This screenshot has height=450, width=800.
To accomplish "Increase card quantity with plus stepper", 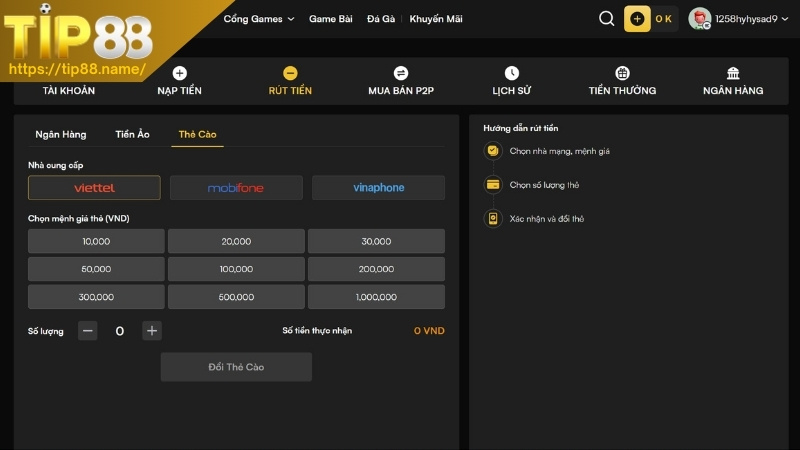I will (151, 331).
